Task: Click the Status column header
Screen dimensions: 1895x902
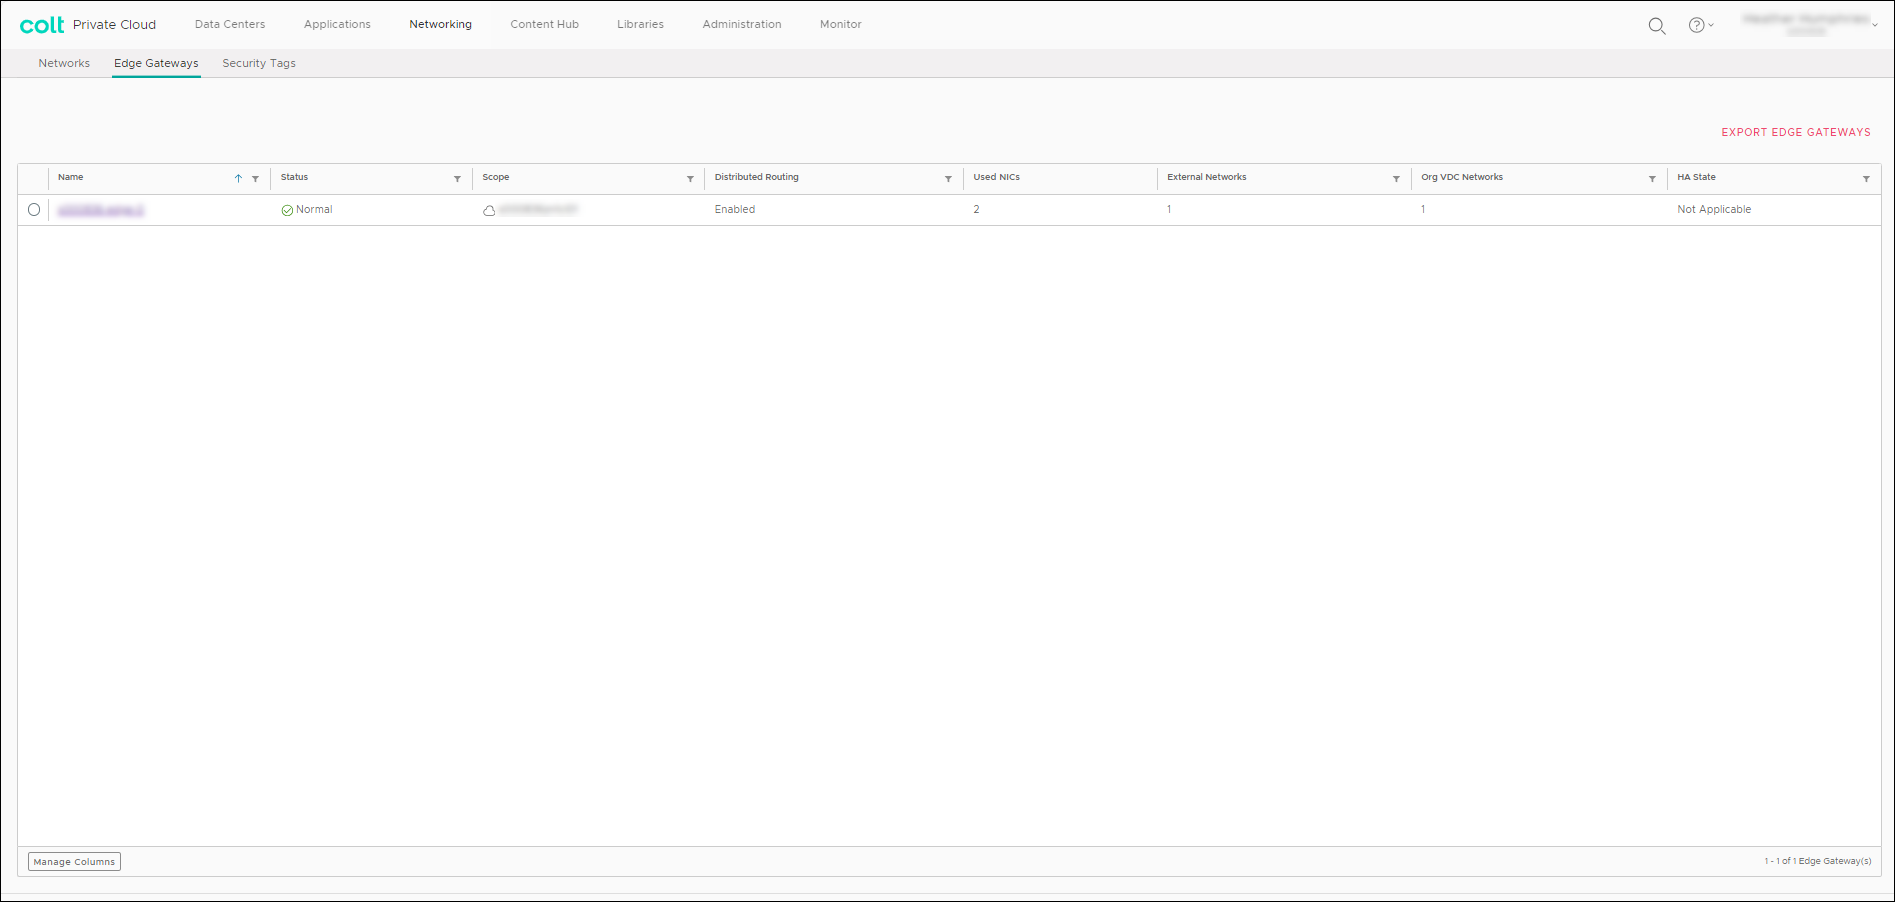Action: point(294,177)
